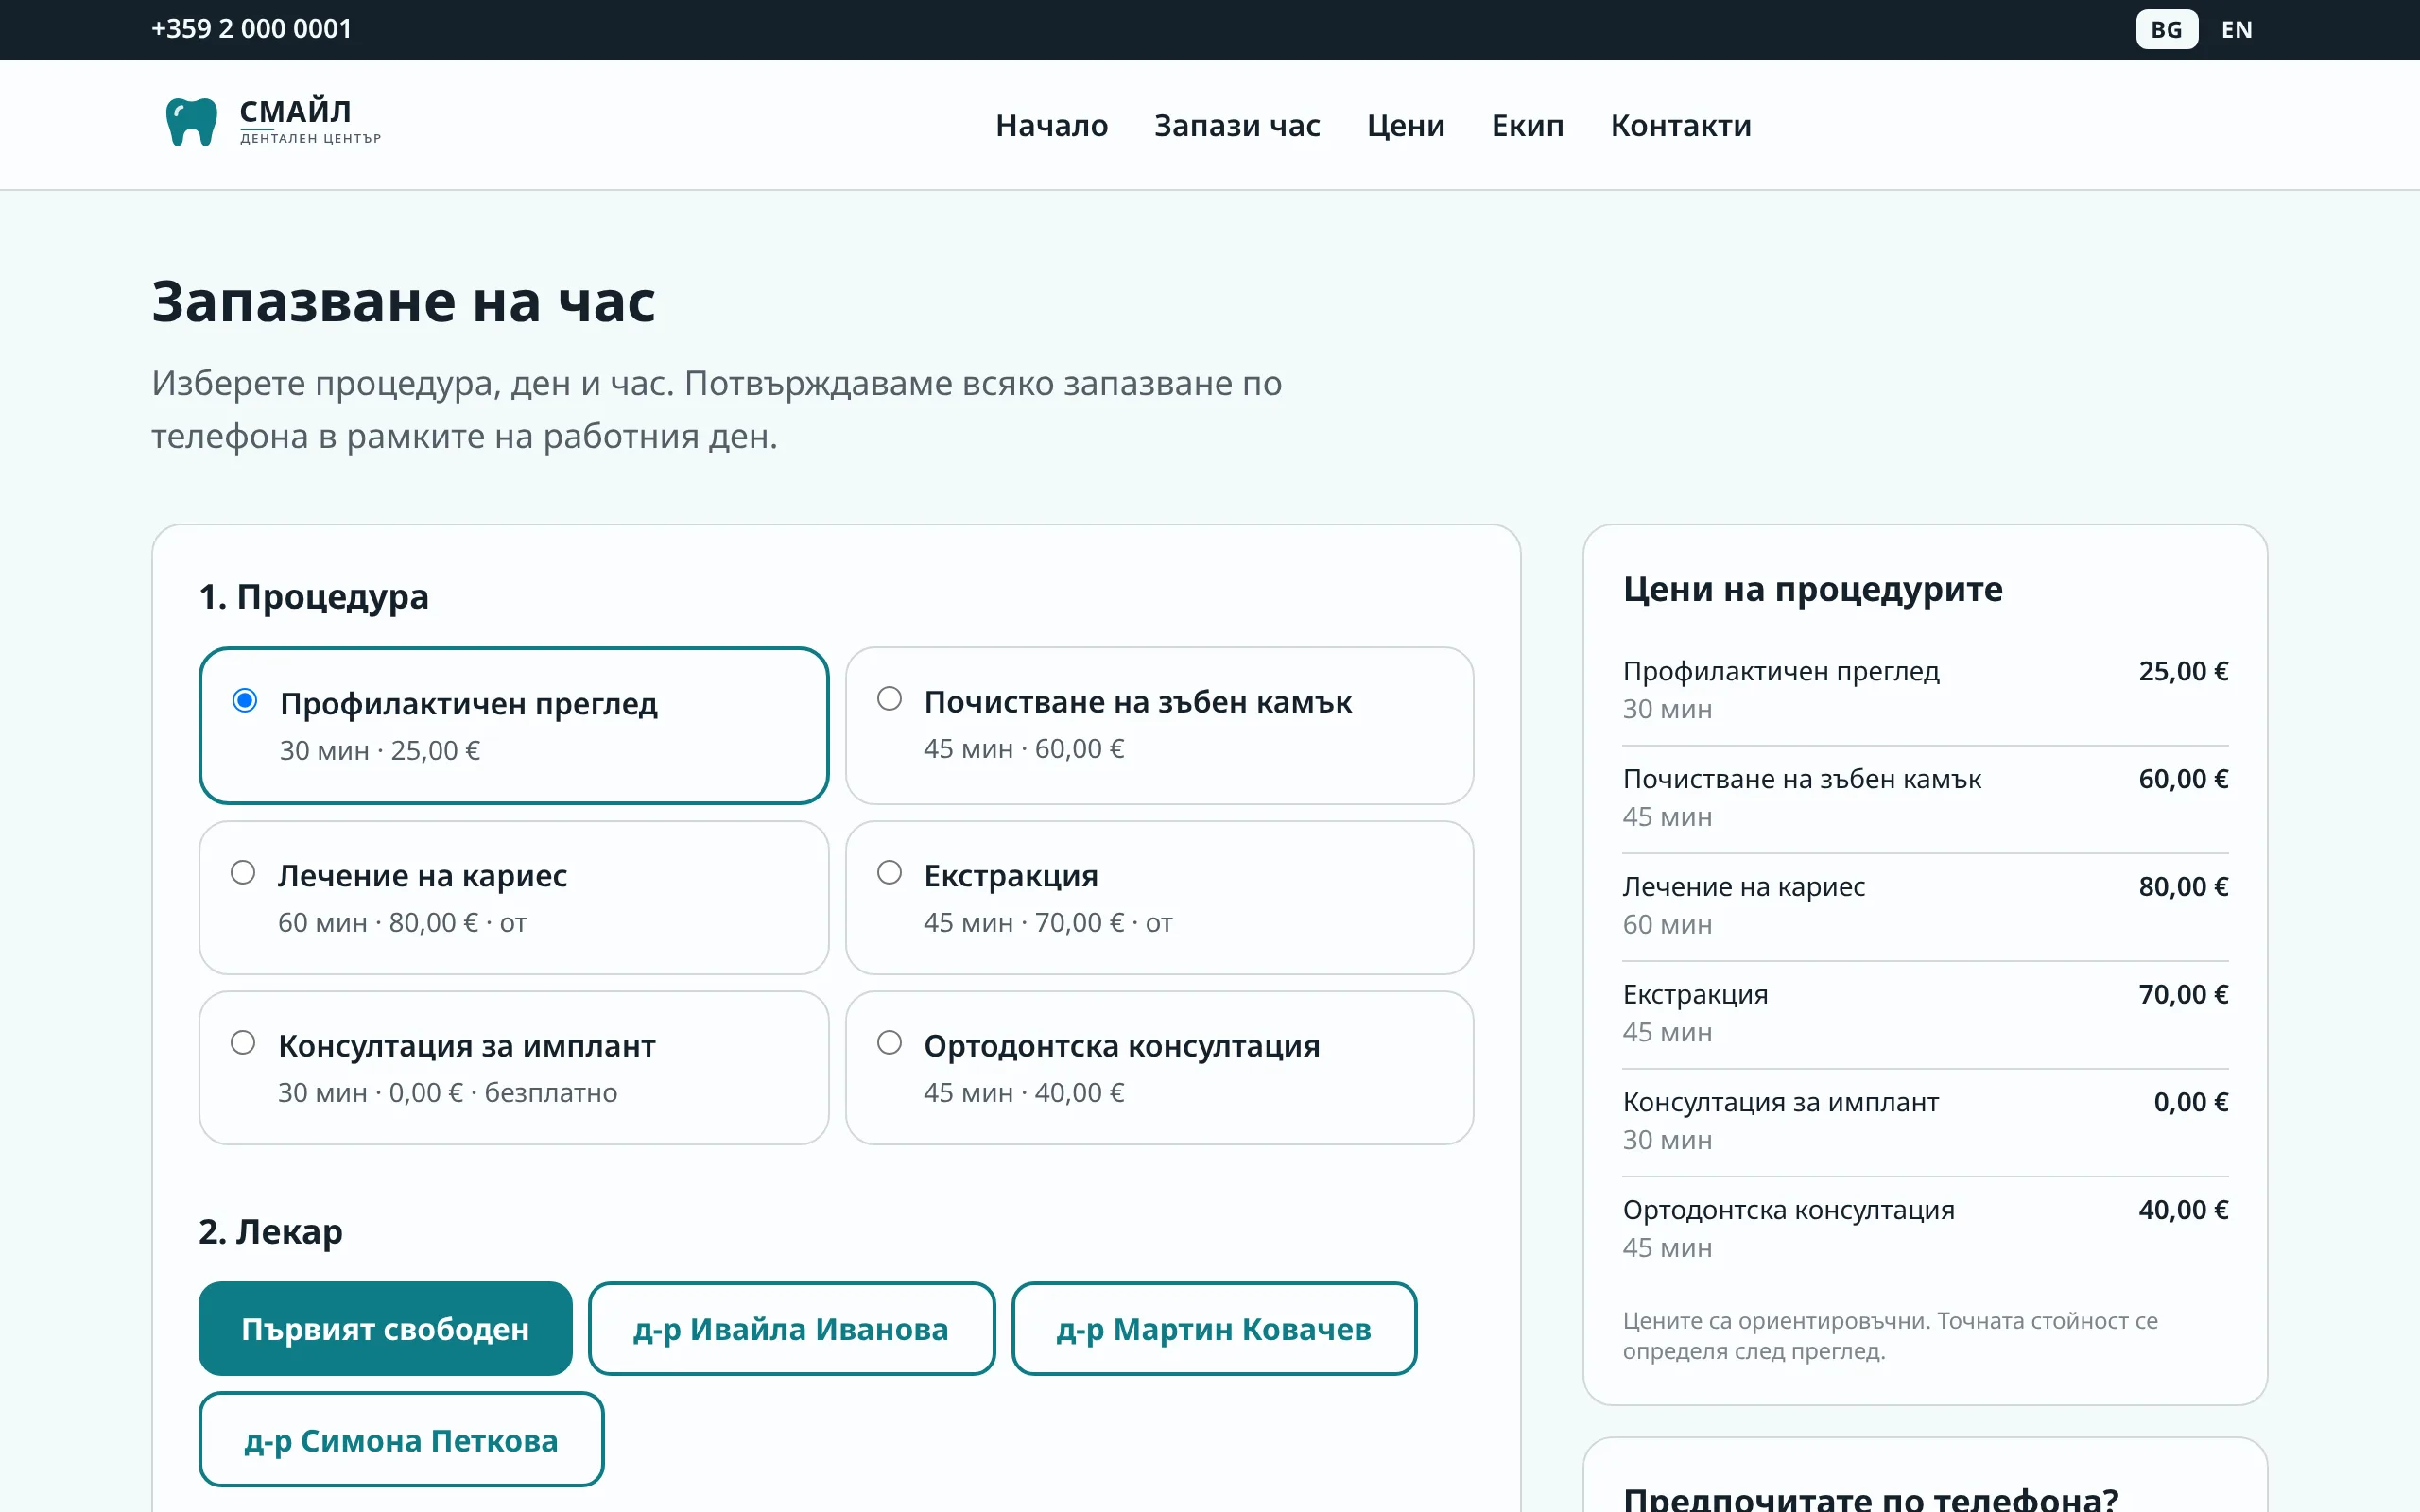Click the 2. Лекар section heading
Viewport: 2420px width, 1512px height.
270,1231
